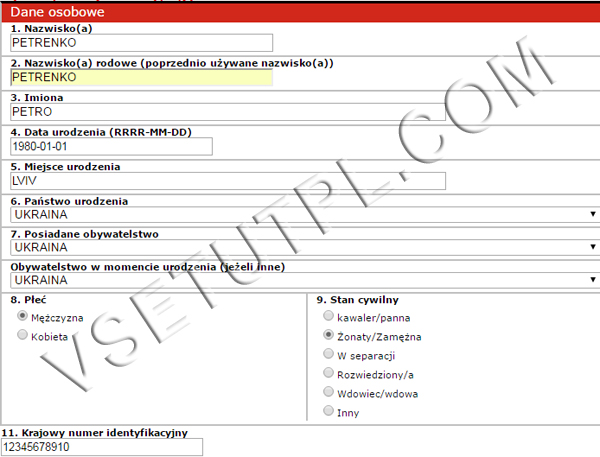Choose kawaler/panna marital status
Image resolution: width=600 pixels, height=457 pixels.
(328, 315)
